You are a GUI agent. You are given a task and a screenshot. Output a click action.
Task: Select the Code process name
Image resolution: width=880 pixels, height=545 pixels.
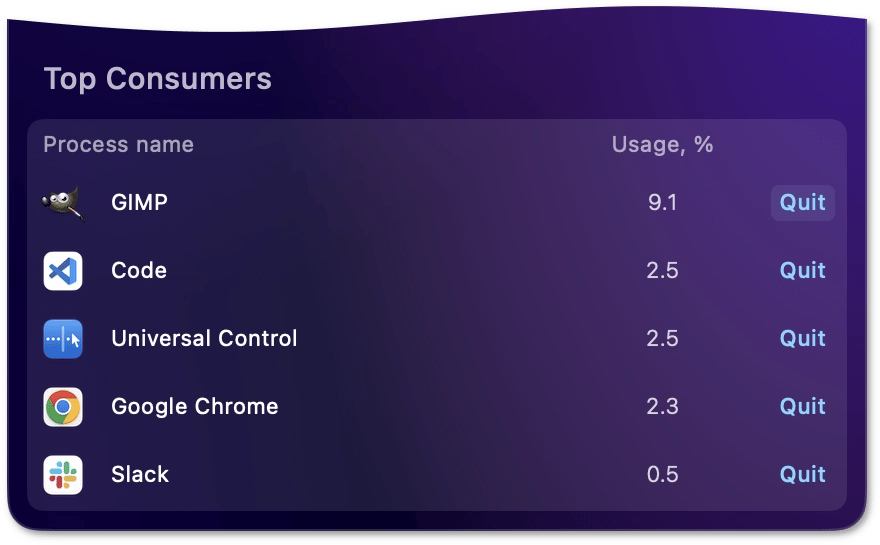pyautogui.click(x=139, y=271)
